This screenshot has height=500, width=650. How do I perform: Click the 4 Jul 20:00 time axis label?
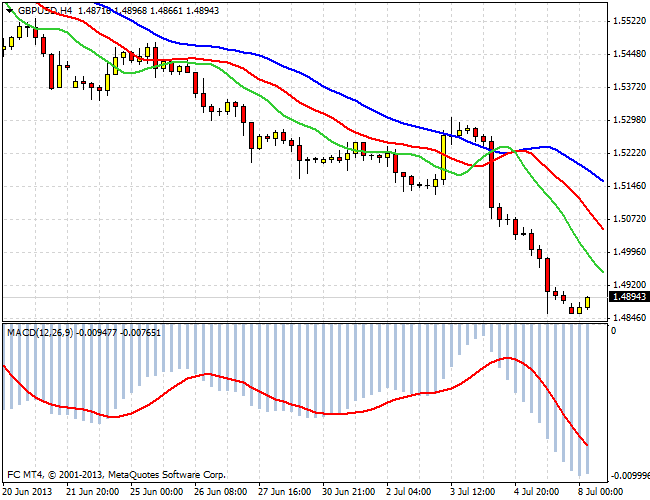click(x=536, y=492)
